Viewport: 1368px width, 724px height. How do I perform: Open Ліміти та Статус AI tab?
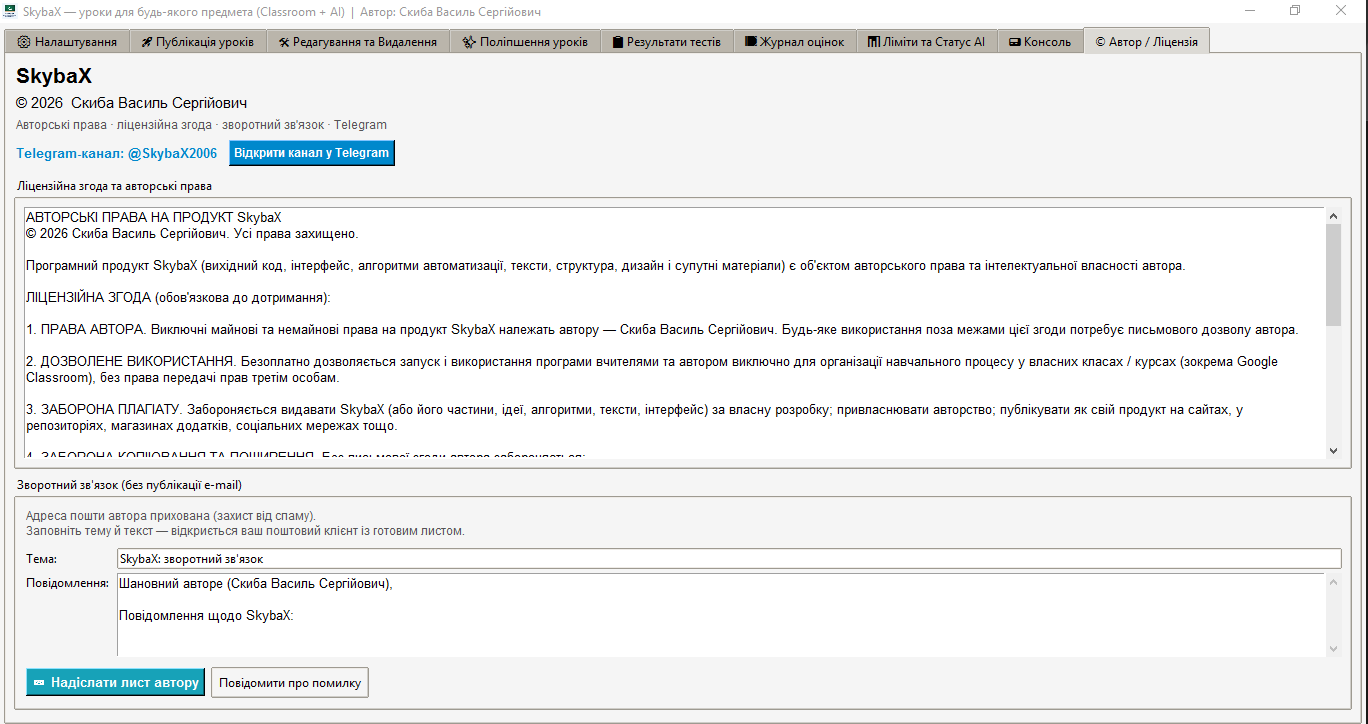click(926, 42)
